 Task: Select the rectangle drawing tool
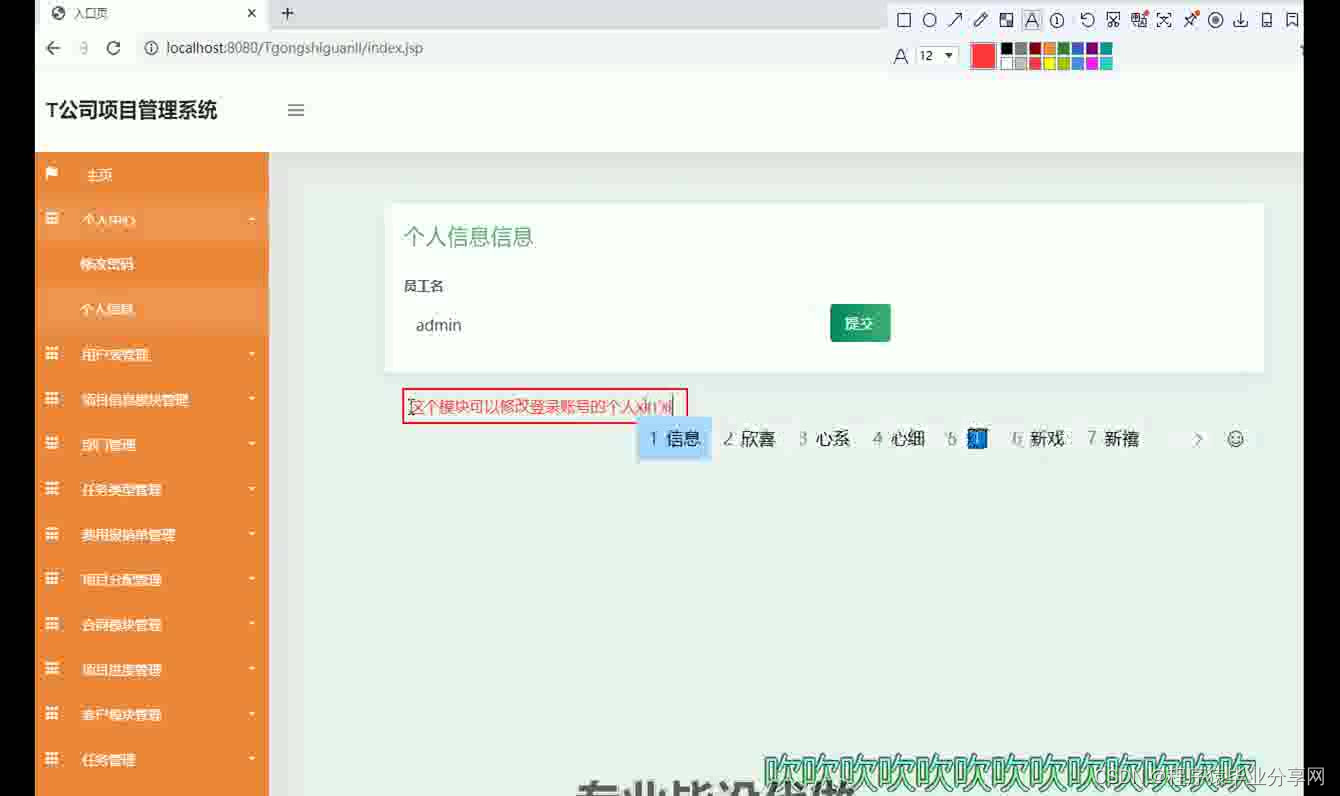click(x=903, y=20)
